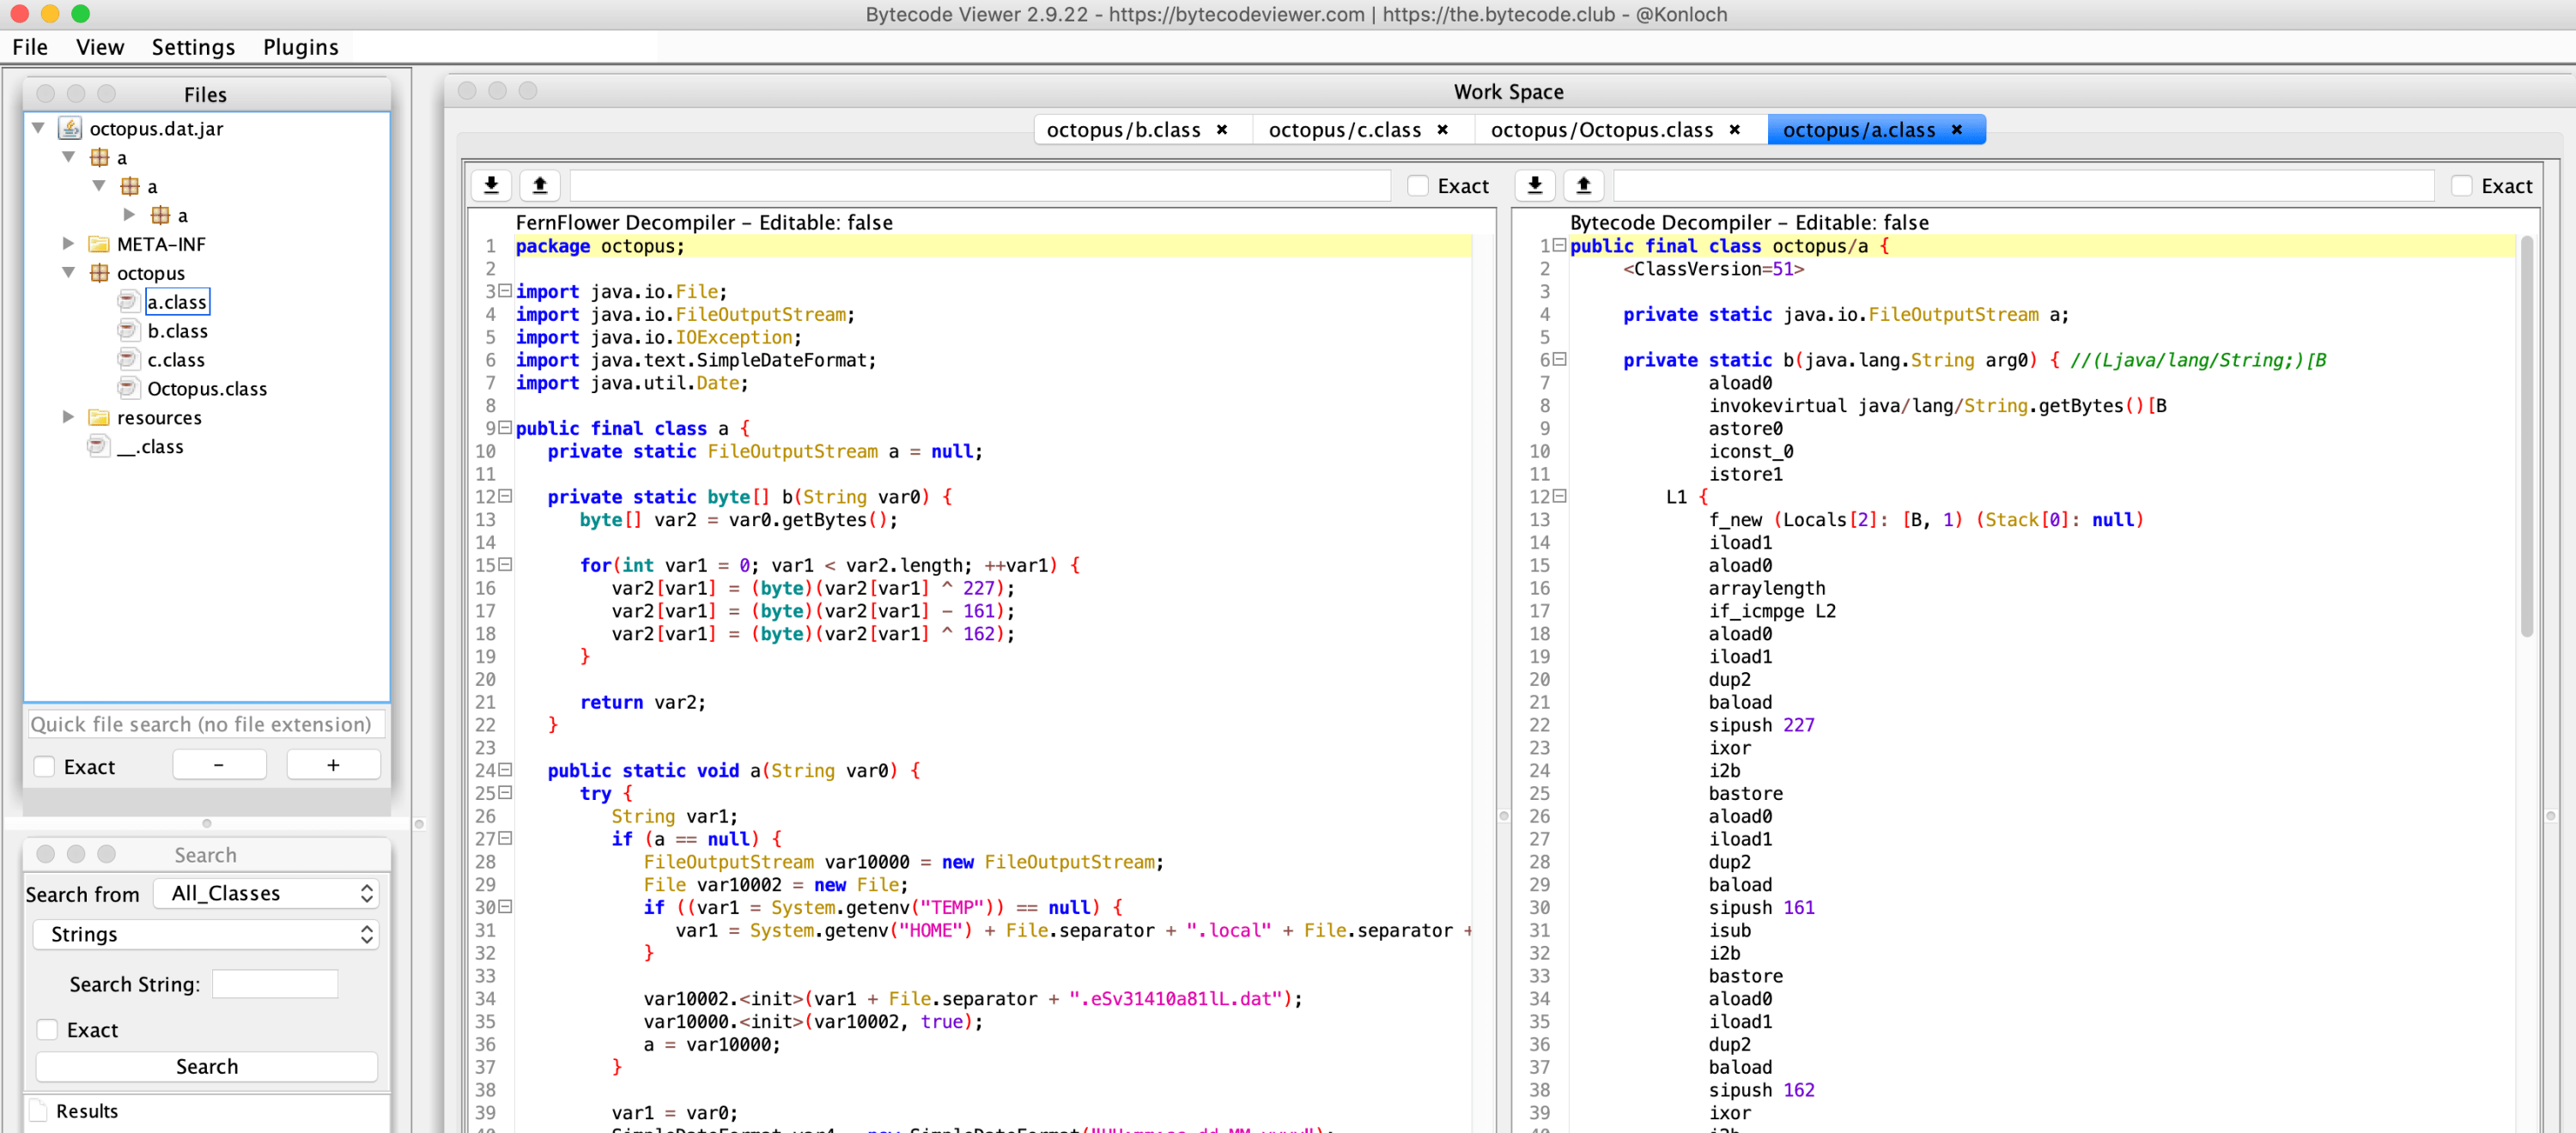Open the All_Classes dropdown

coord(265,893)
